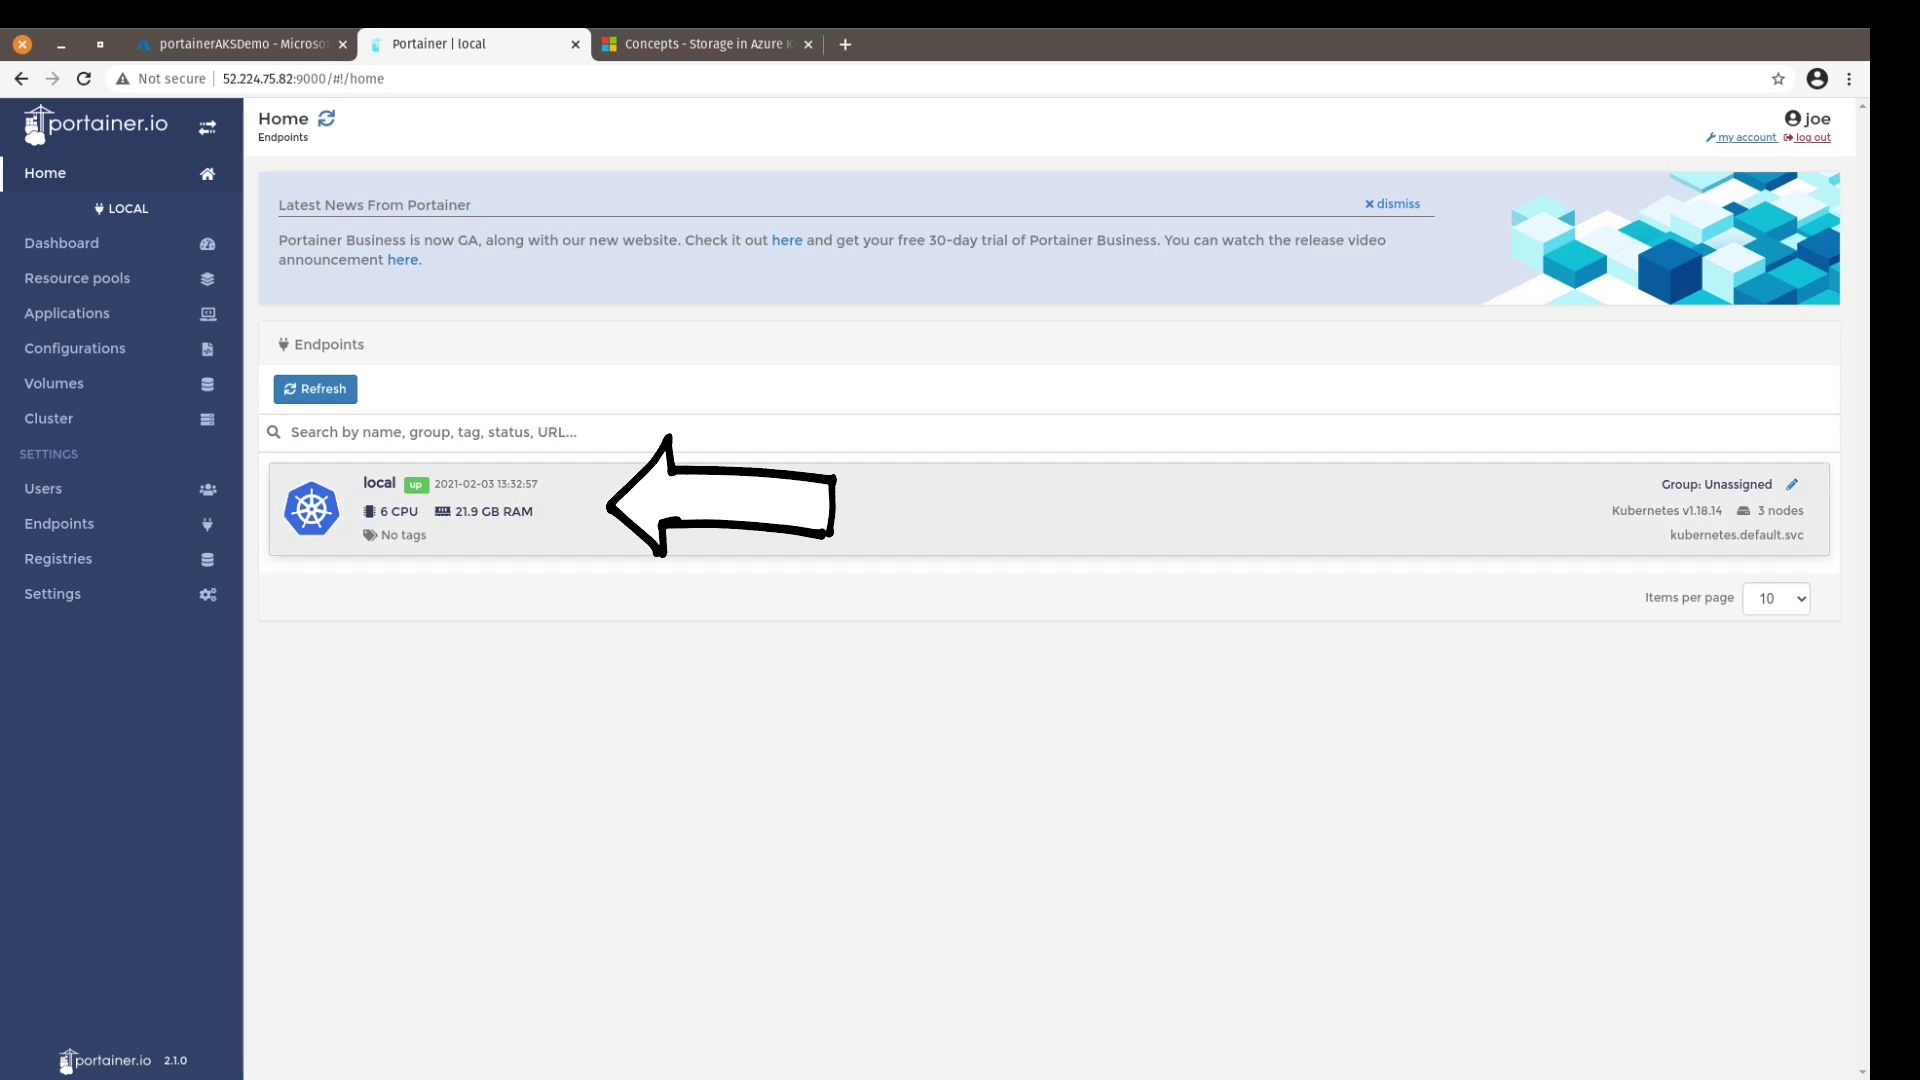Click the Resource pools layers icon
The height and width of the screenshot is (1080, 1920).
(207, 279)
